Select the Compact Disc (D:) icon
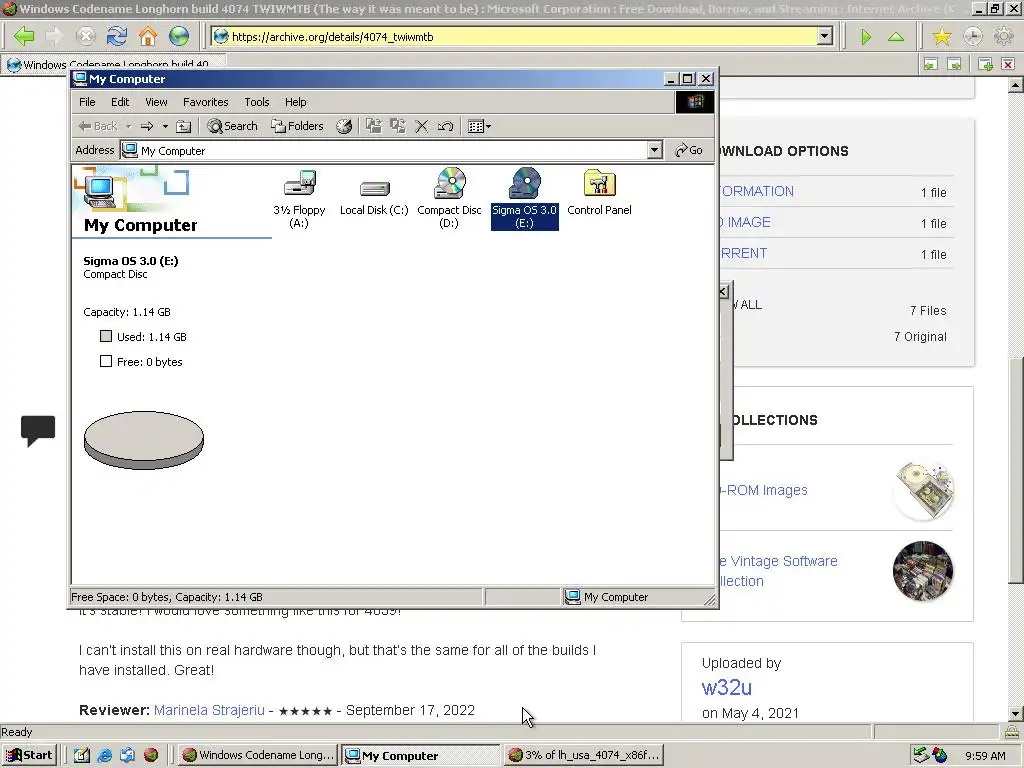 click(x=449, y=199)
